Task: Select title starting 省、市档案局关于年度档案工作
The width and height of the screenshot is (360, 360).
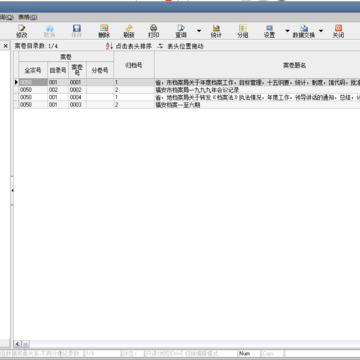Action: 257,82
